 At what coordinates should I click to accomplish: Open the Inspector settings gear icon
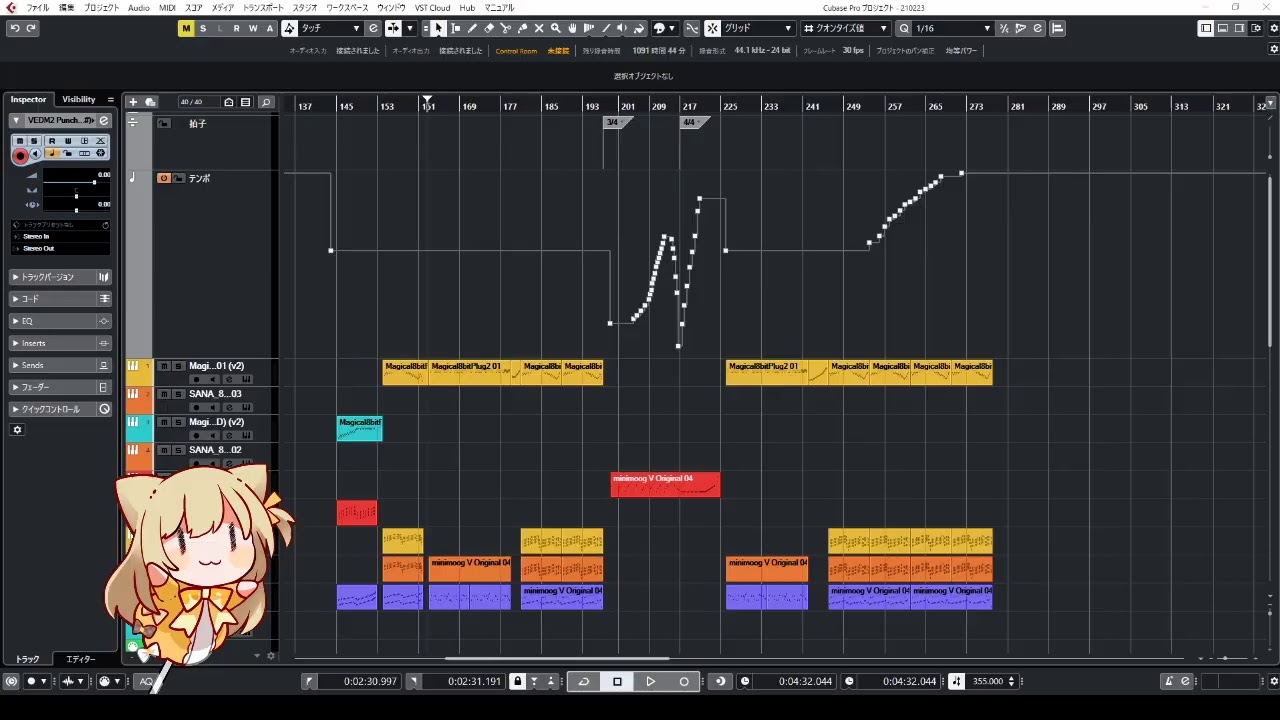[17, 430]
